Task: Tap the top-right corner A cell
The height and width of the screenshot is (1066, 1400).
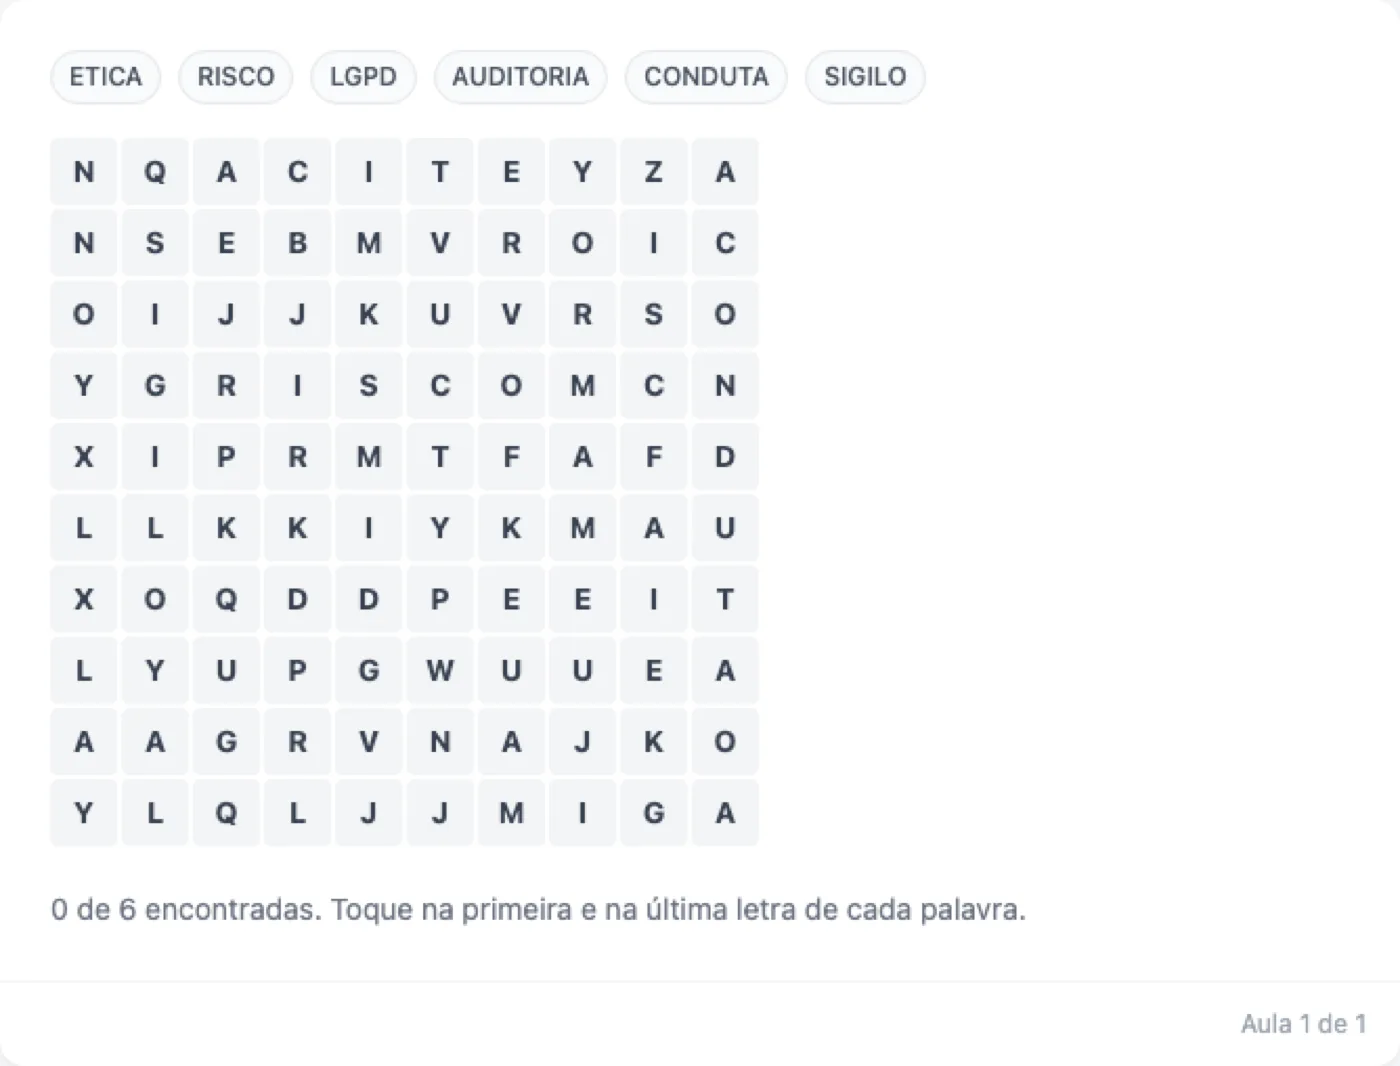Action: [725, 172]
